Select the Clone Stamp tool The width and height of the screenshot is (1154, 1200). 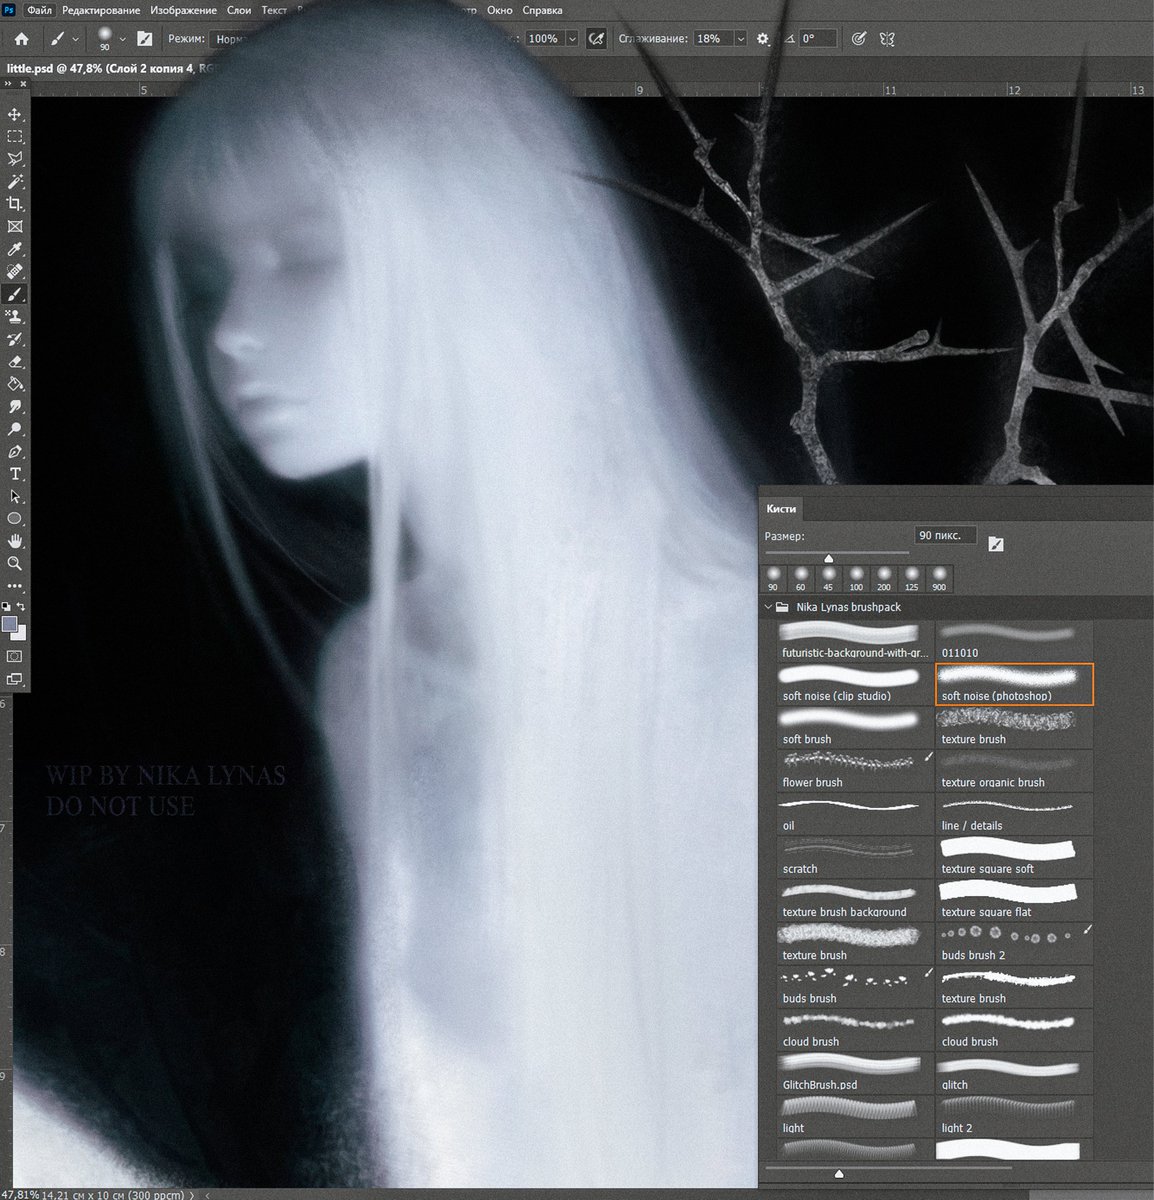click(x=15, y=317)
